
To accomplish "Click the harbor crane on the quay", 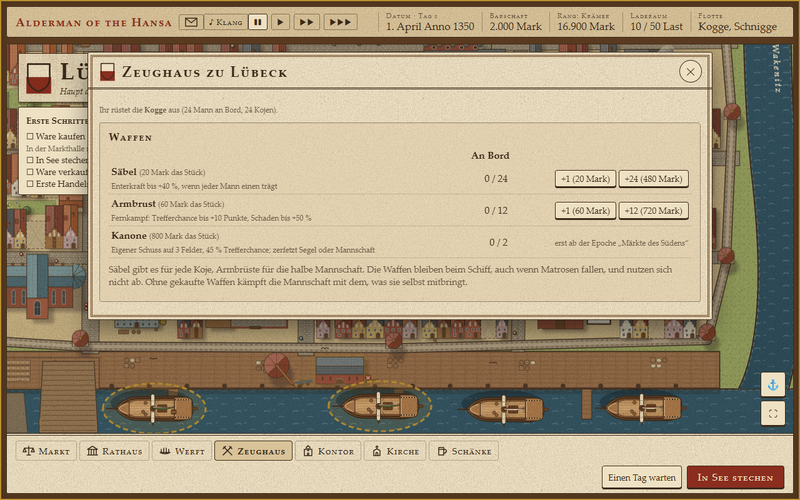I will [x=278, y=367].
